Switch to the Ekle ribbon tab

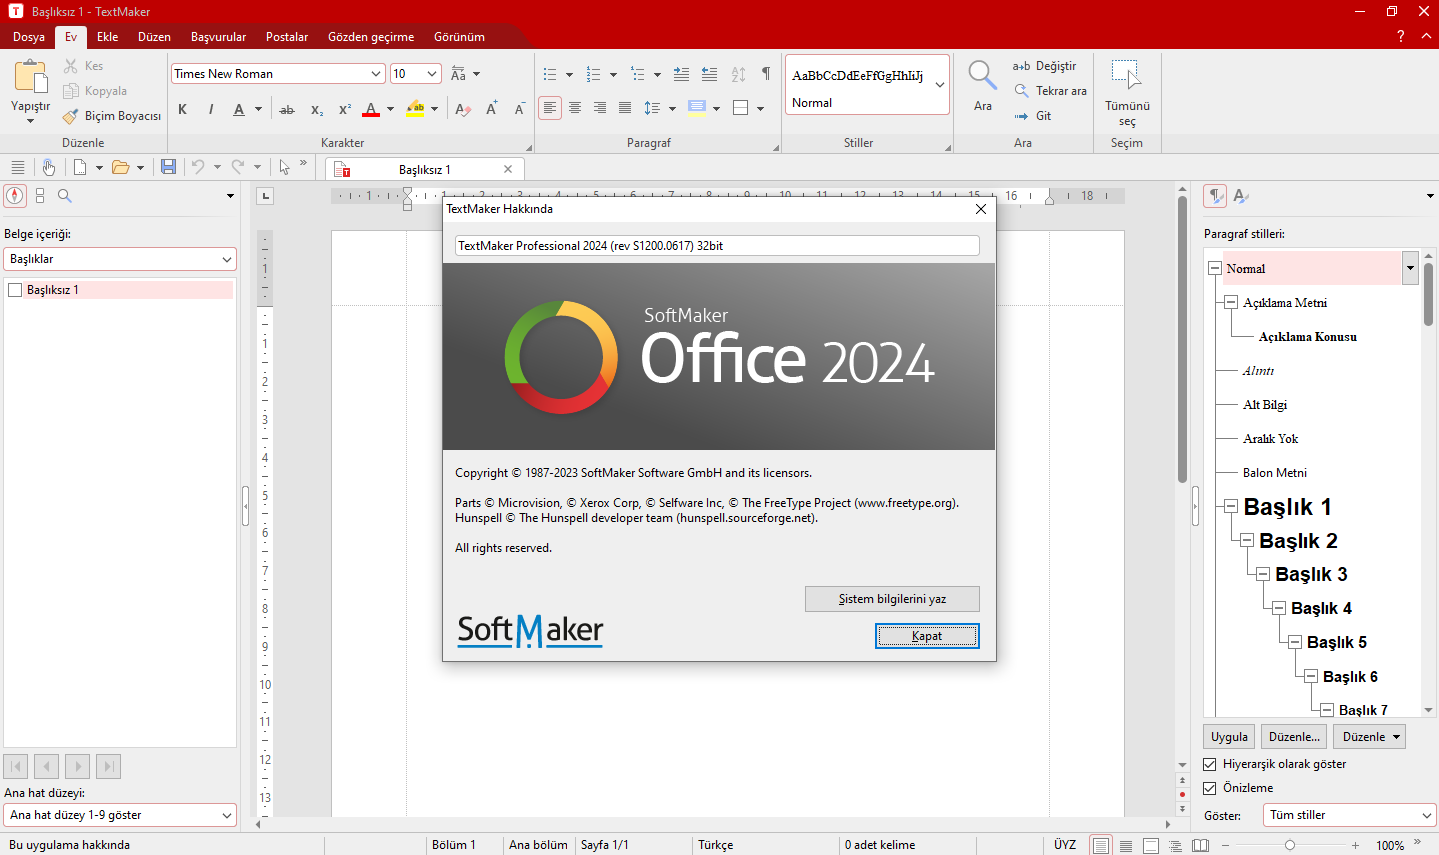pos(107,37)
